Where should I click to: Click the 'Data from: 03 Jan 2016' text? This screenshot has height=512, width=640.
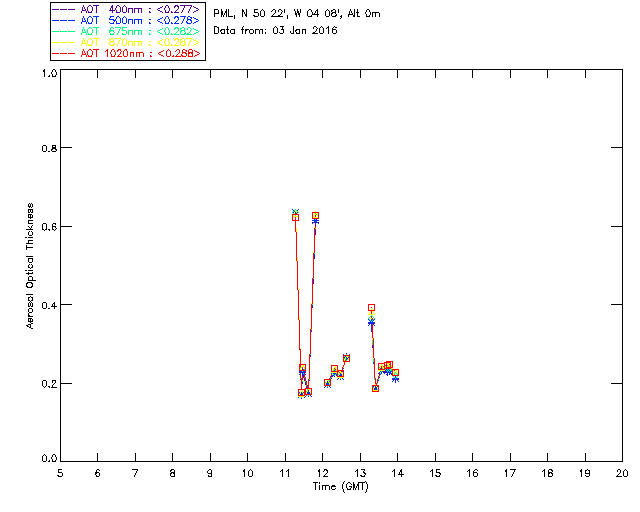point(275,30)
